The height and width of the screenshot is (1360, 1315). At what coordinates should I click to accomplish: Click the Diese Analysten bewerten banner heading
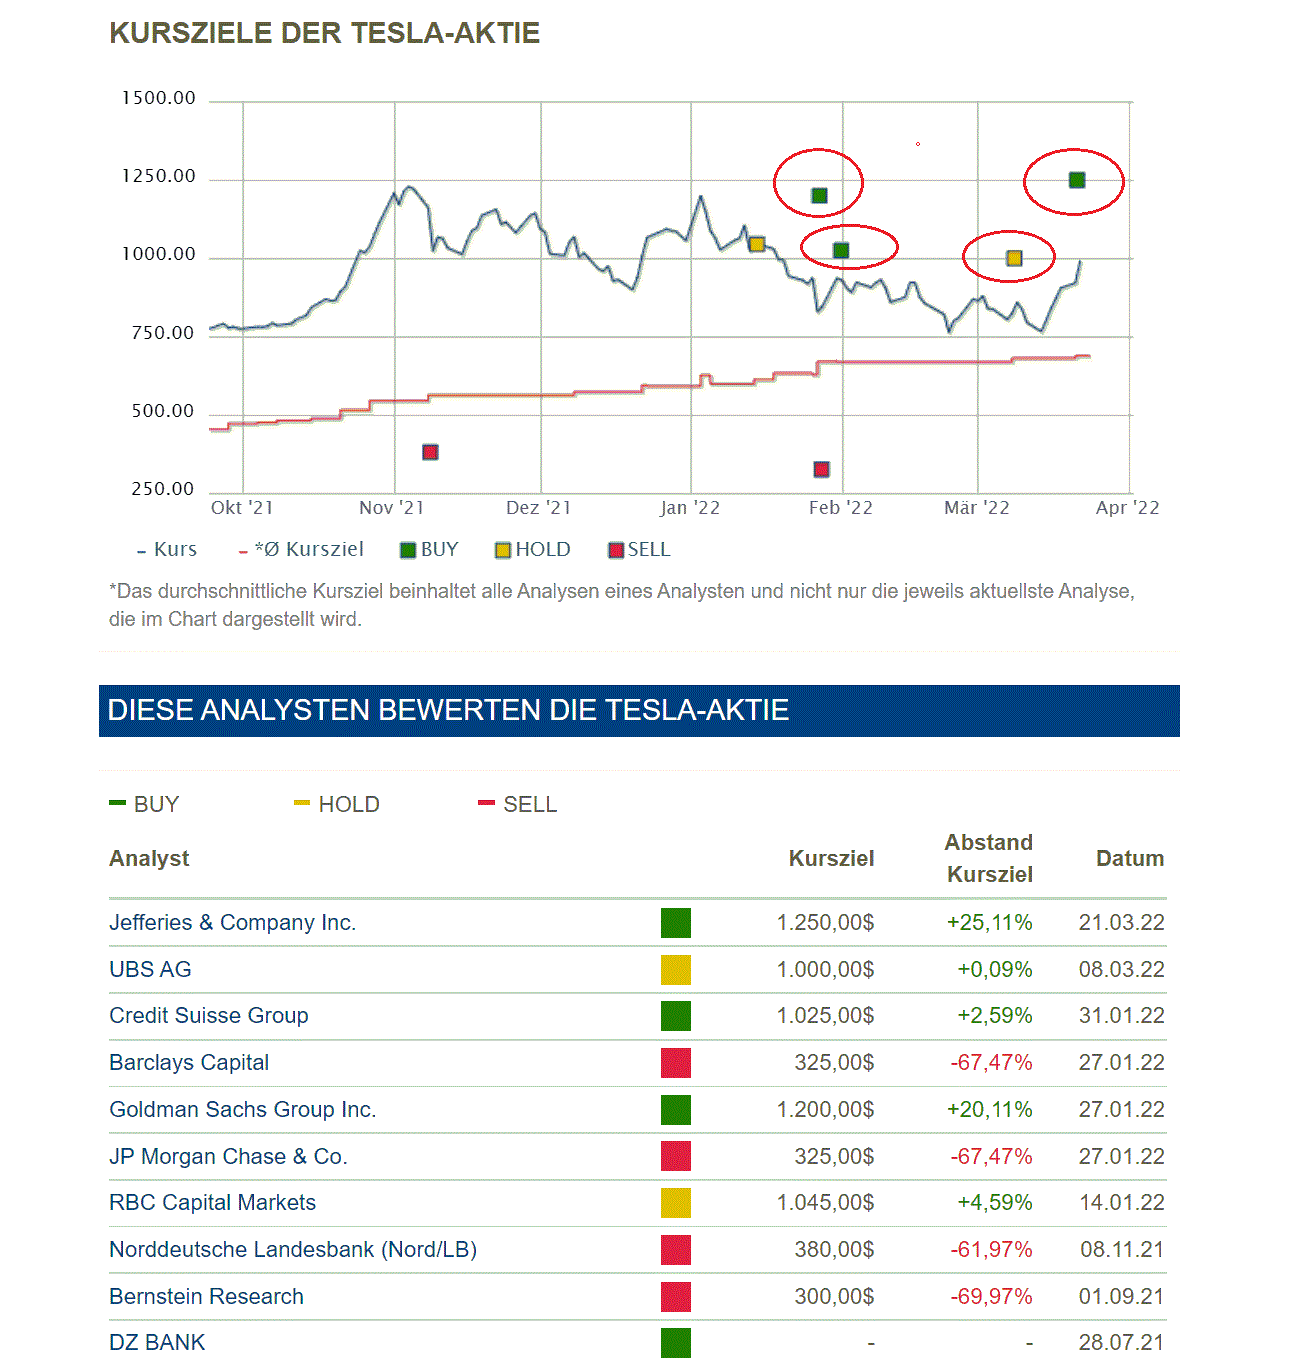448,710
